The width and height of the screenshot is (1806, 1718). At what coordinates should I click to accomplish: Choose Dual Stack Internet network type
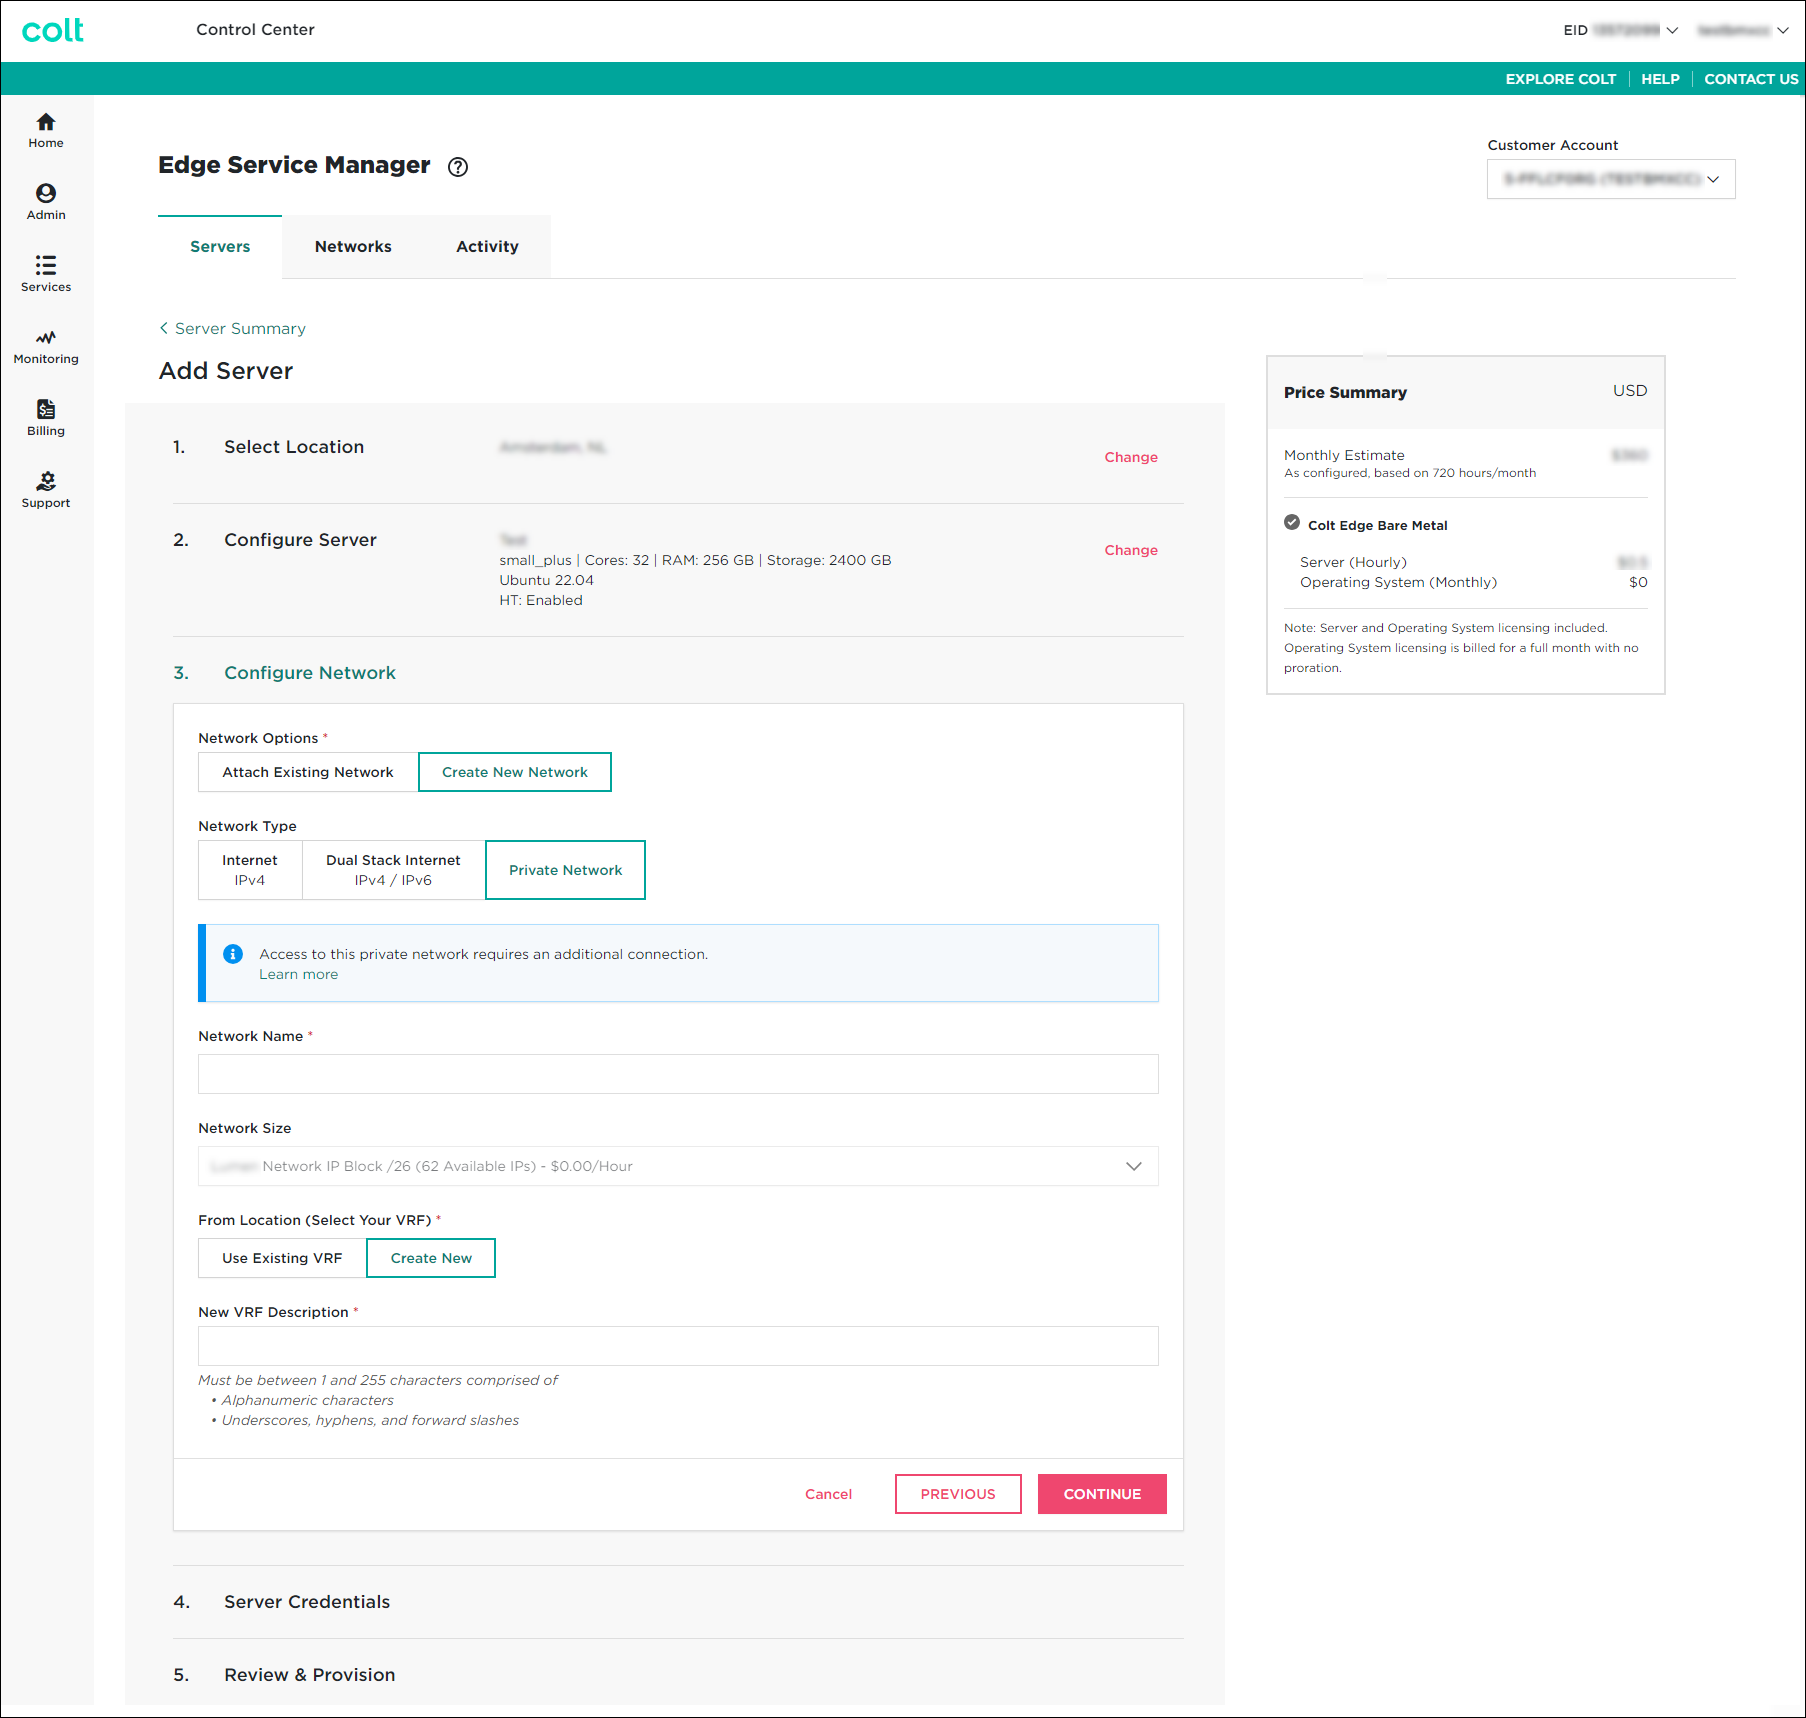(x=393, y=870)
